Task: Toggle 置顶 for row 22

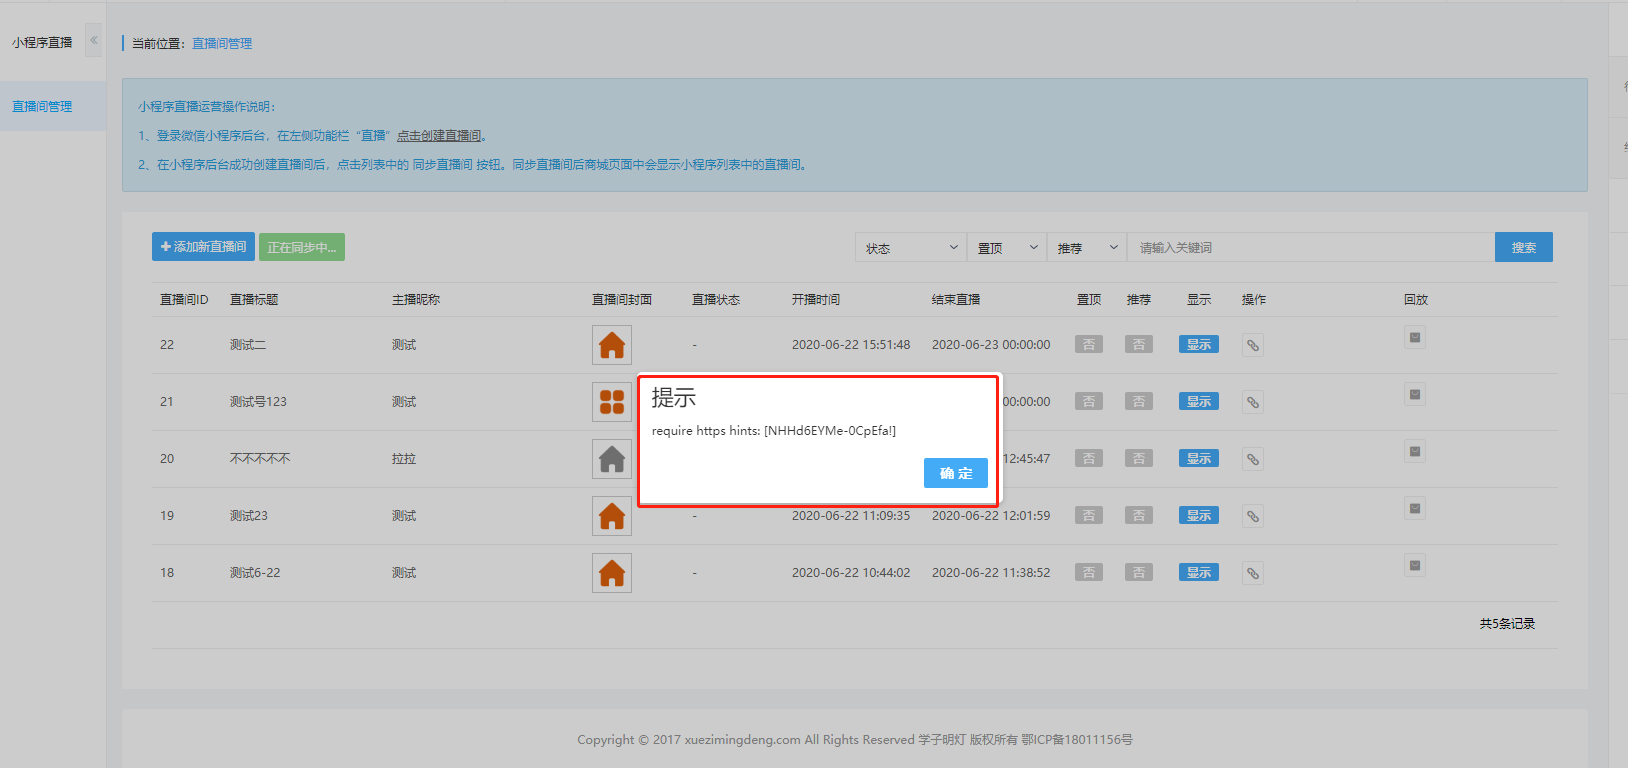Action: (1089, 344)
